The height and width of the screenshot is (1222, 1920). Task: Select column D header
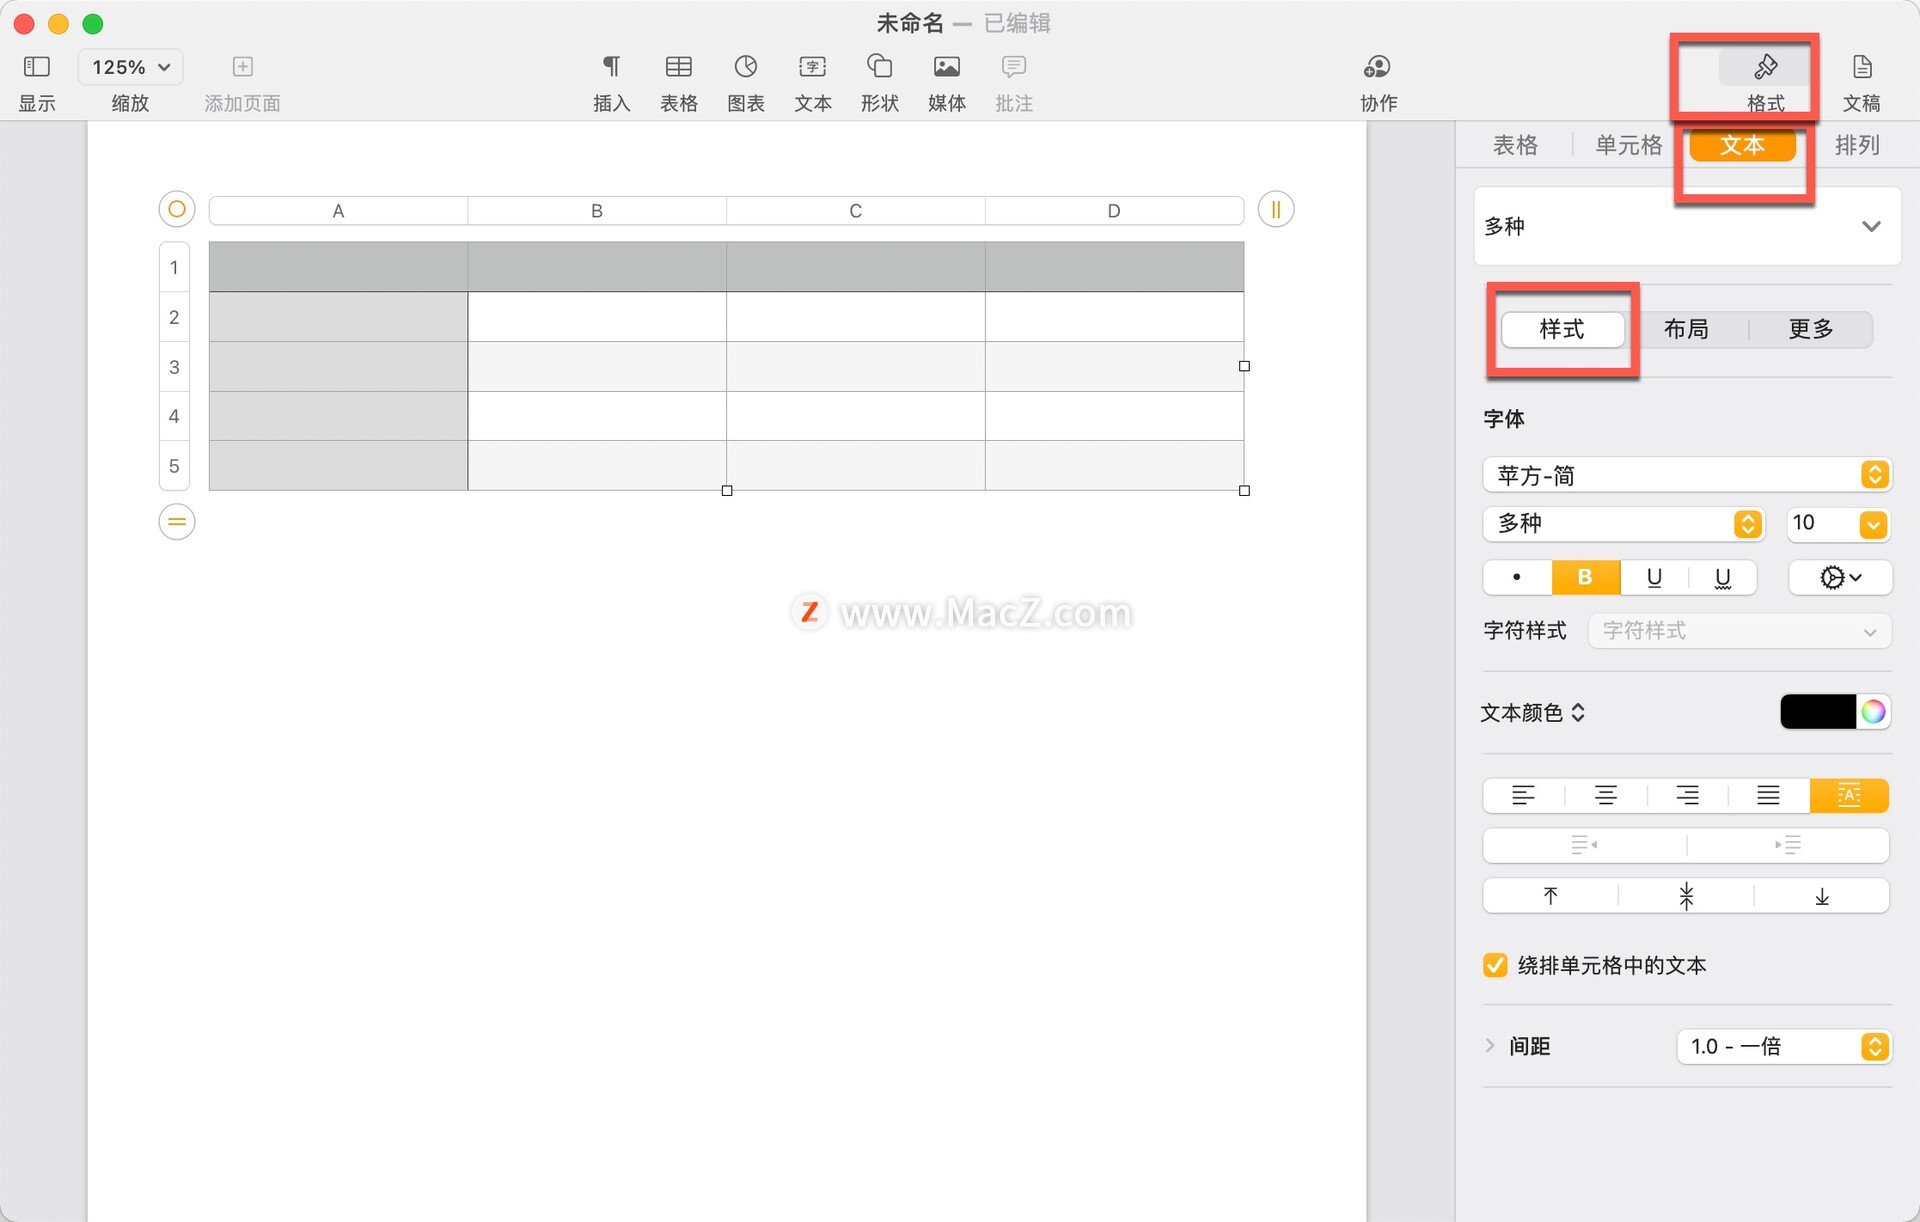click(1115, 210)
